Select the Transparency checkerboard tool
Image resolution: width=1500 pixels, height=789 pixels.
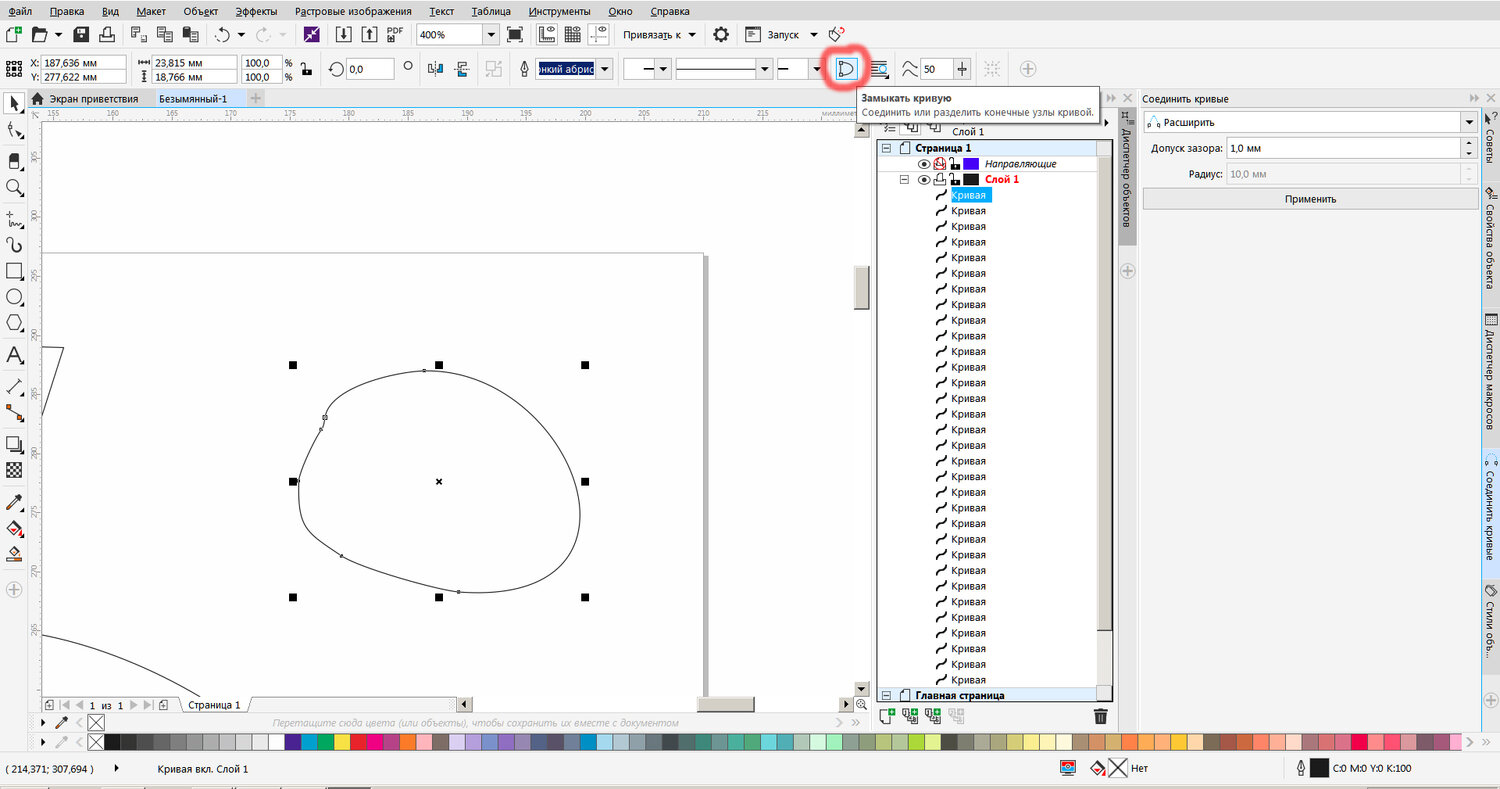(x=14, y=470)
